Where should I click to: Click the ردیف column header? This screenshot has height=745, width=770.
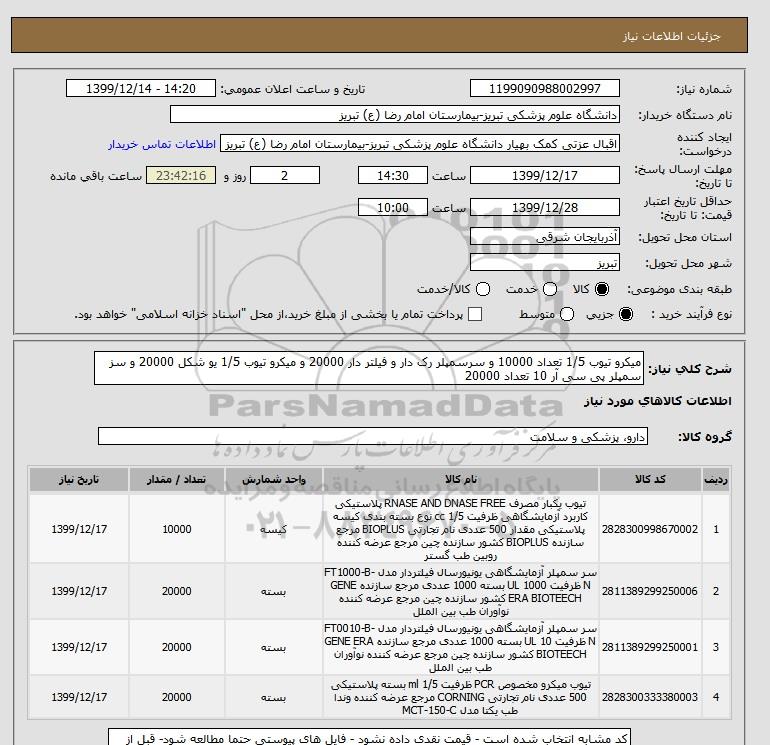(x=716, y=479)
